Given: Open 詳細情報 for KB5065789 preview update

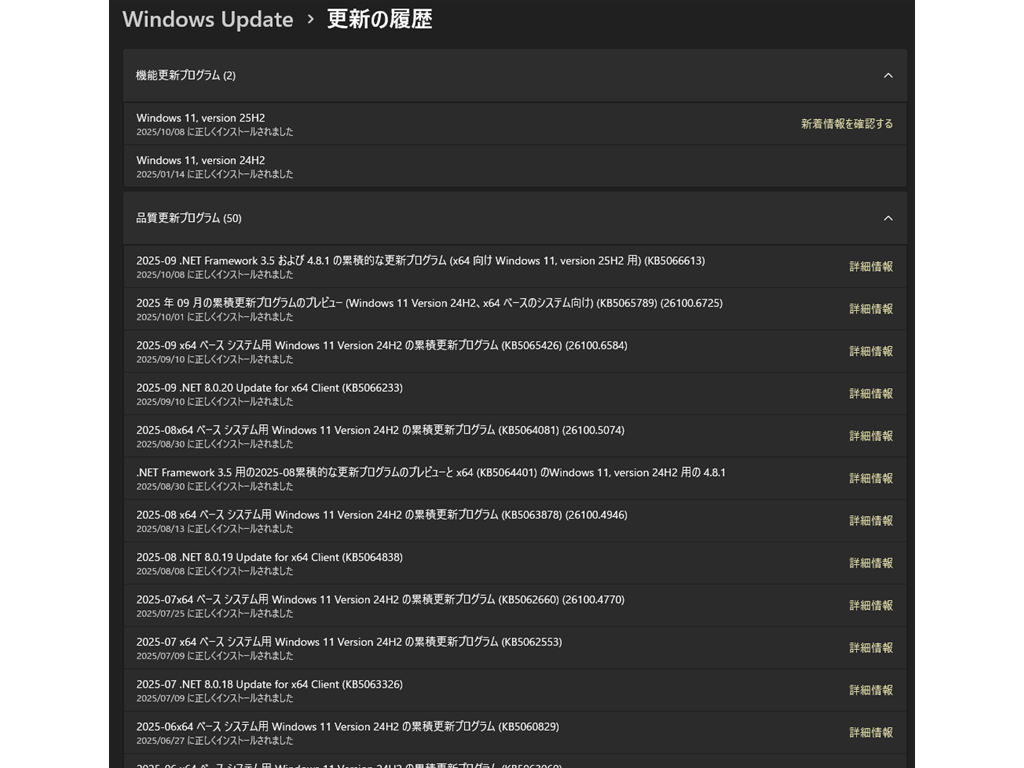Looking at the screenshot, I should tap(870, 309).
